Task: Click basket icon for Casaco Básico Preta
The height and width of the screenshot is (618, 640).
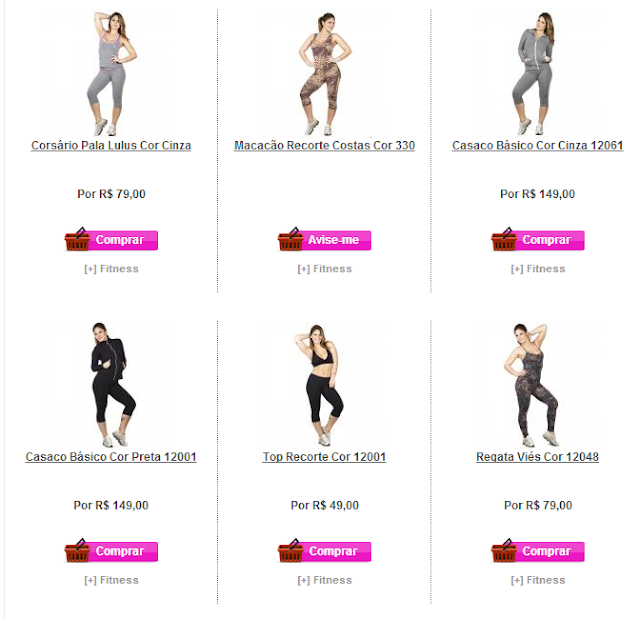Action: pyautogui.click(x=77, y=551)
